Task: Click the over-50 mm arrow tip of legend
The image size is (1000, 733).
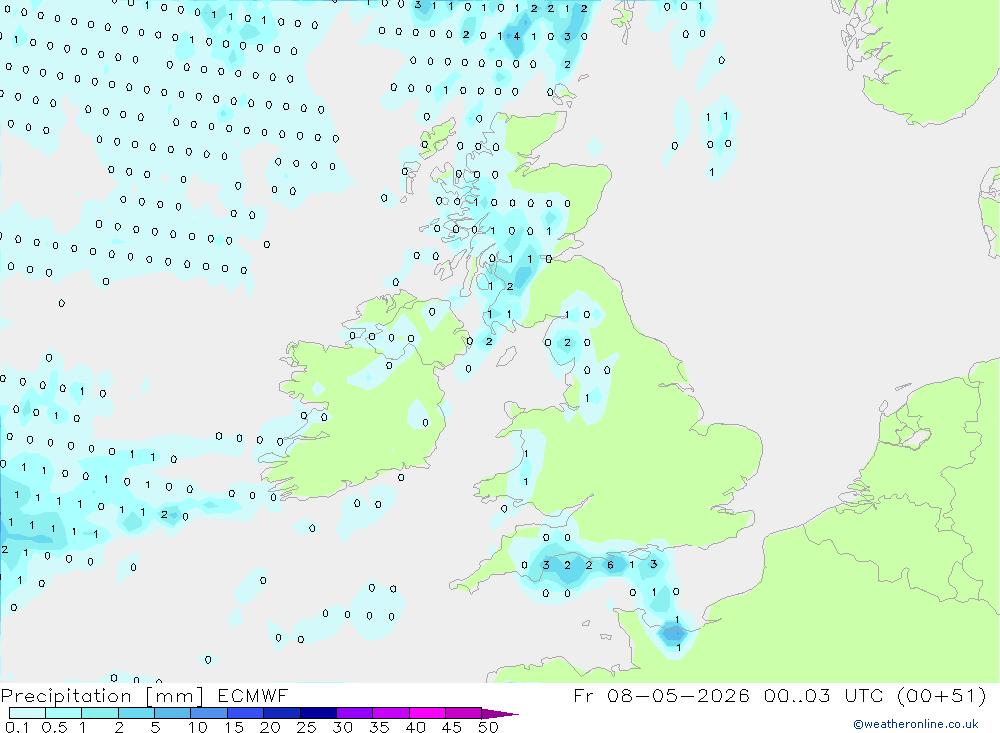Action: [x=501, y=714]
